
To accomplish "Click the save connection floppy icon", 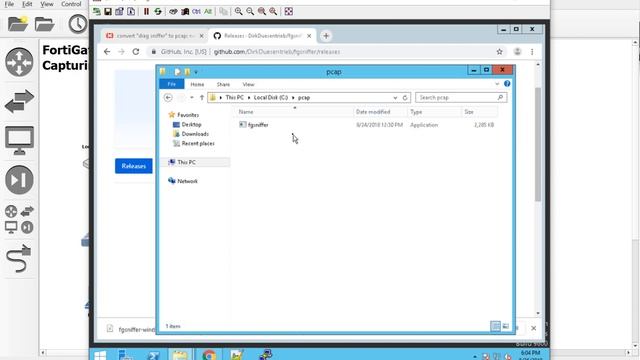I will [x=108, y=11].
